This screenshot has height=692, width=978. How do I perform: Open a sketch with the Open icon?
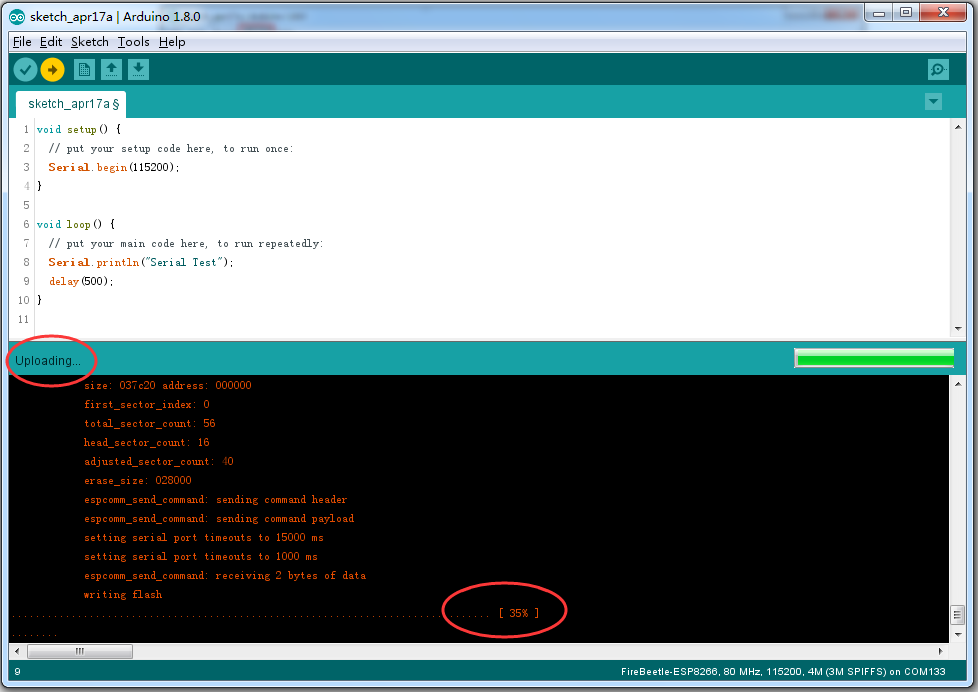[x=111, y=69]
